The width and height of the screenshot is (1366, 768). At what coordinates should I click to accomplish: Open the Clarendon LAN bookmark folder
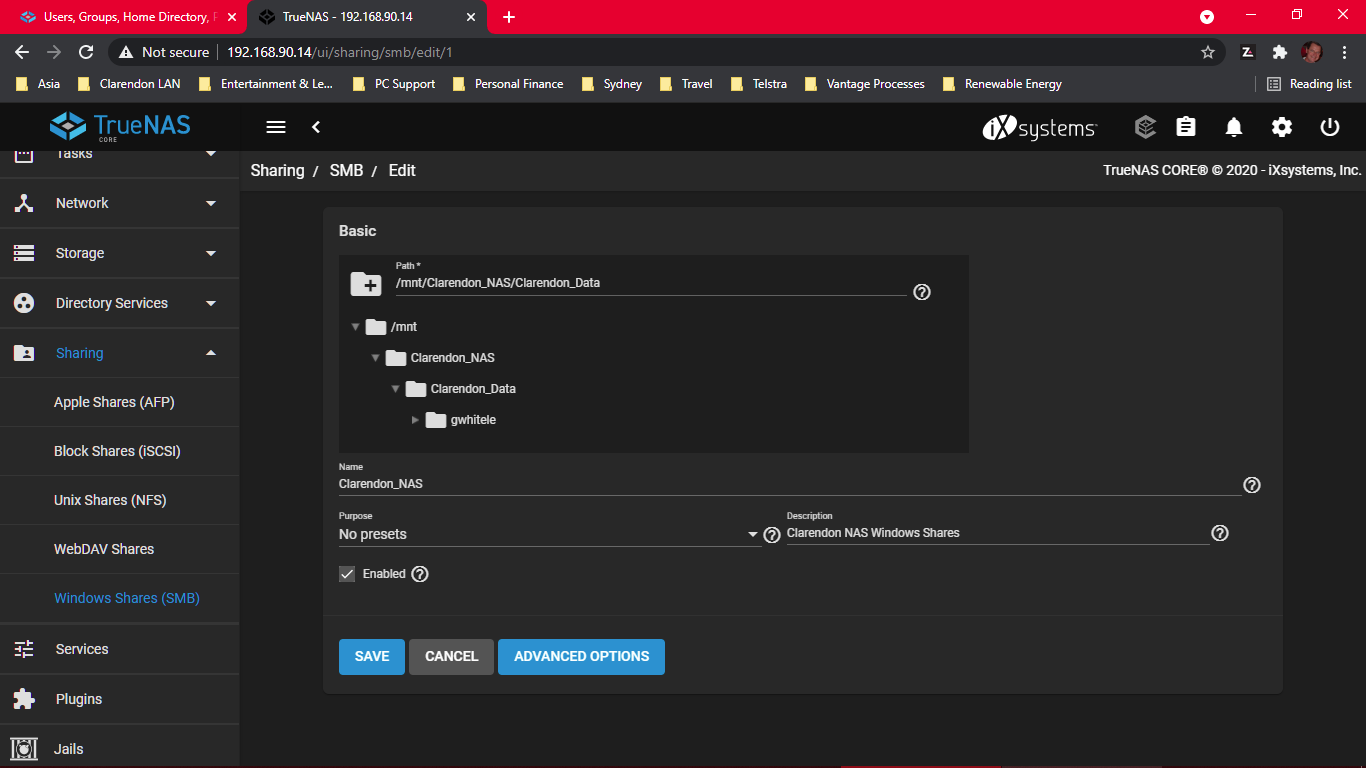128,84
